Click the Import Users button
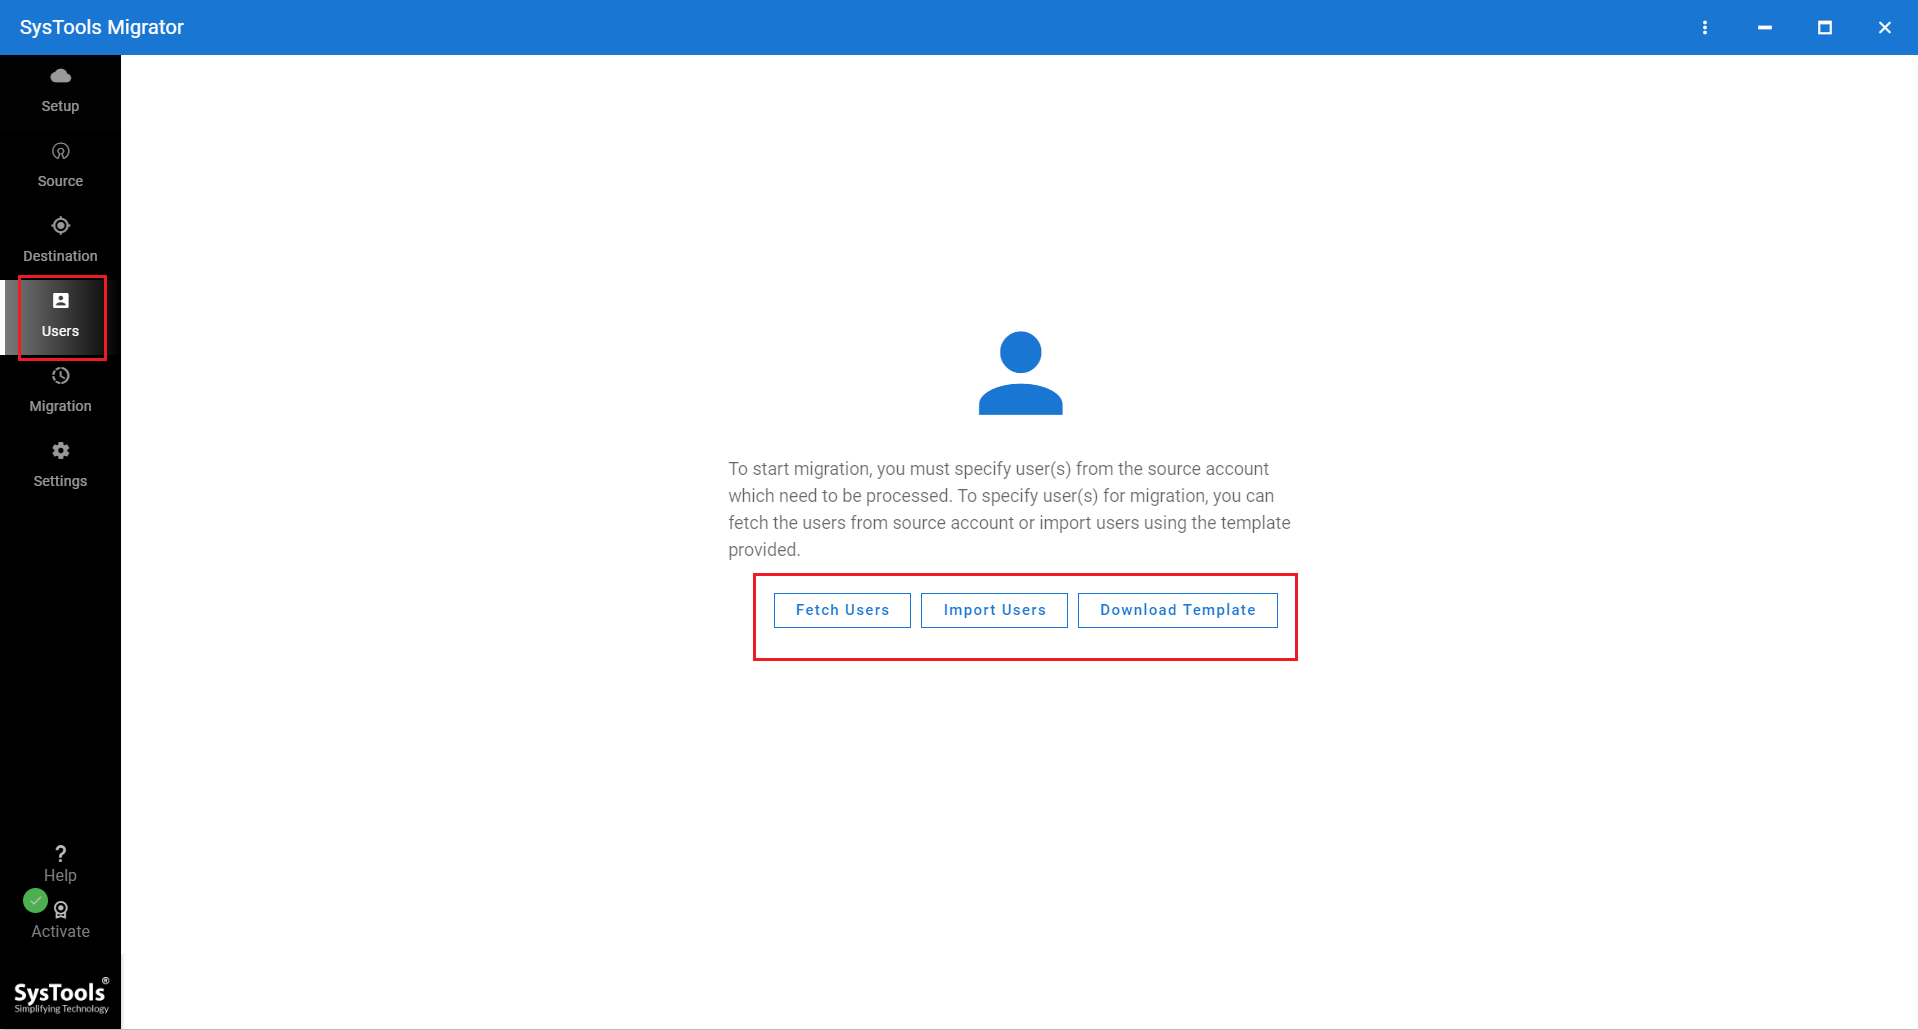 click(994, 610)
